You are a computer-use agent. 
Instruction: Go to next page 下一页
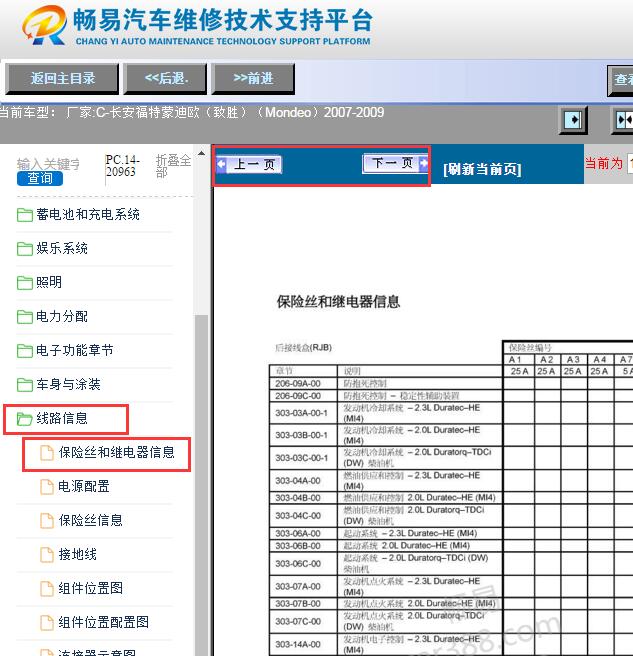tap(396, 163)
